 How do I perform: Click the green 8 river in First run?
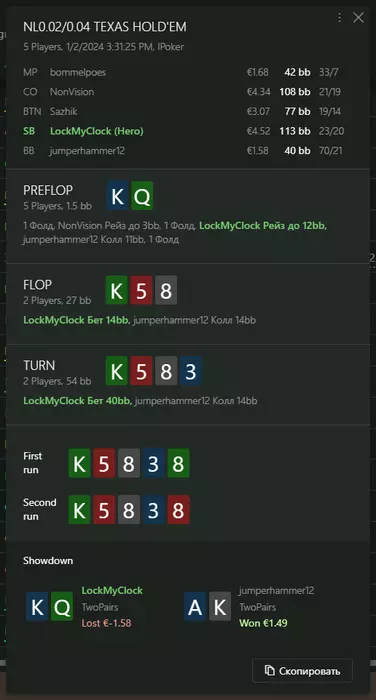coord(178,463)
